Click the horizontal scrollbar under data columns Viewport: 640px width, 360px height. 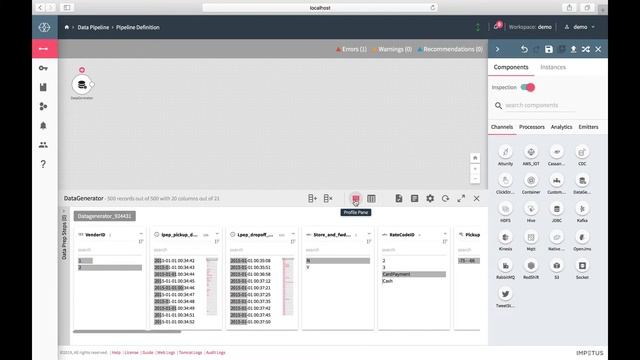tap(127, 331)
